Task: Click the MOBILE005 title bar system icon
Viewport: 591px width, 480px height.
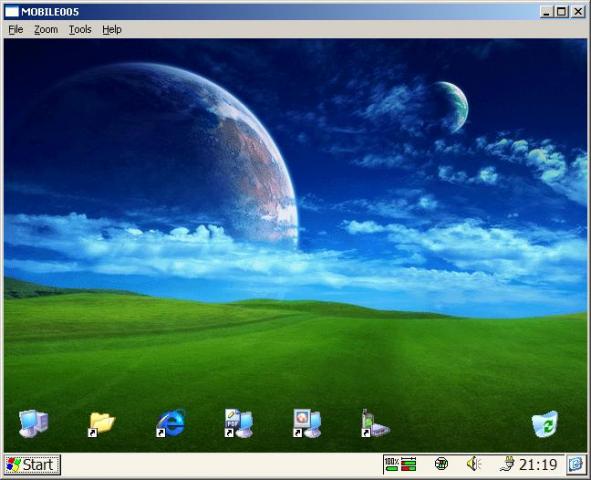Action: [12, 12]
